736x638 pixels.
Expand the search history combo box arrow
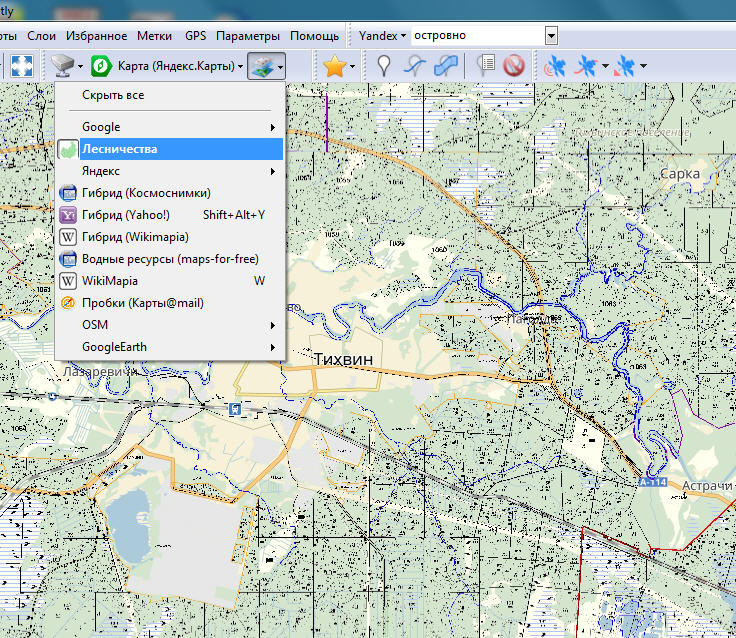point(551,36)
